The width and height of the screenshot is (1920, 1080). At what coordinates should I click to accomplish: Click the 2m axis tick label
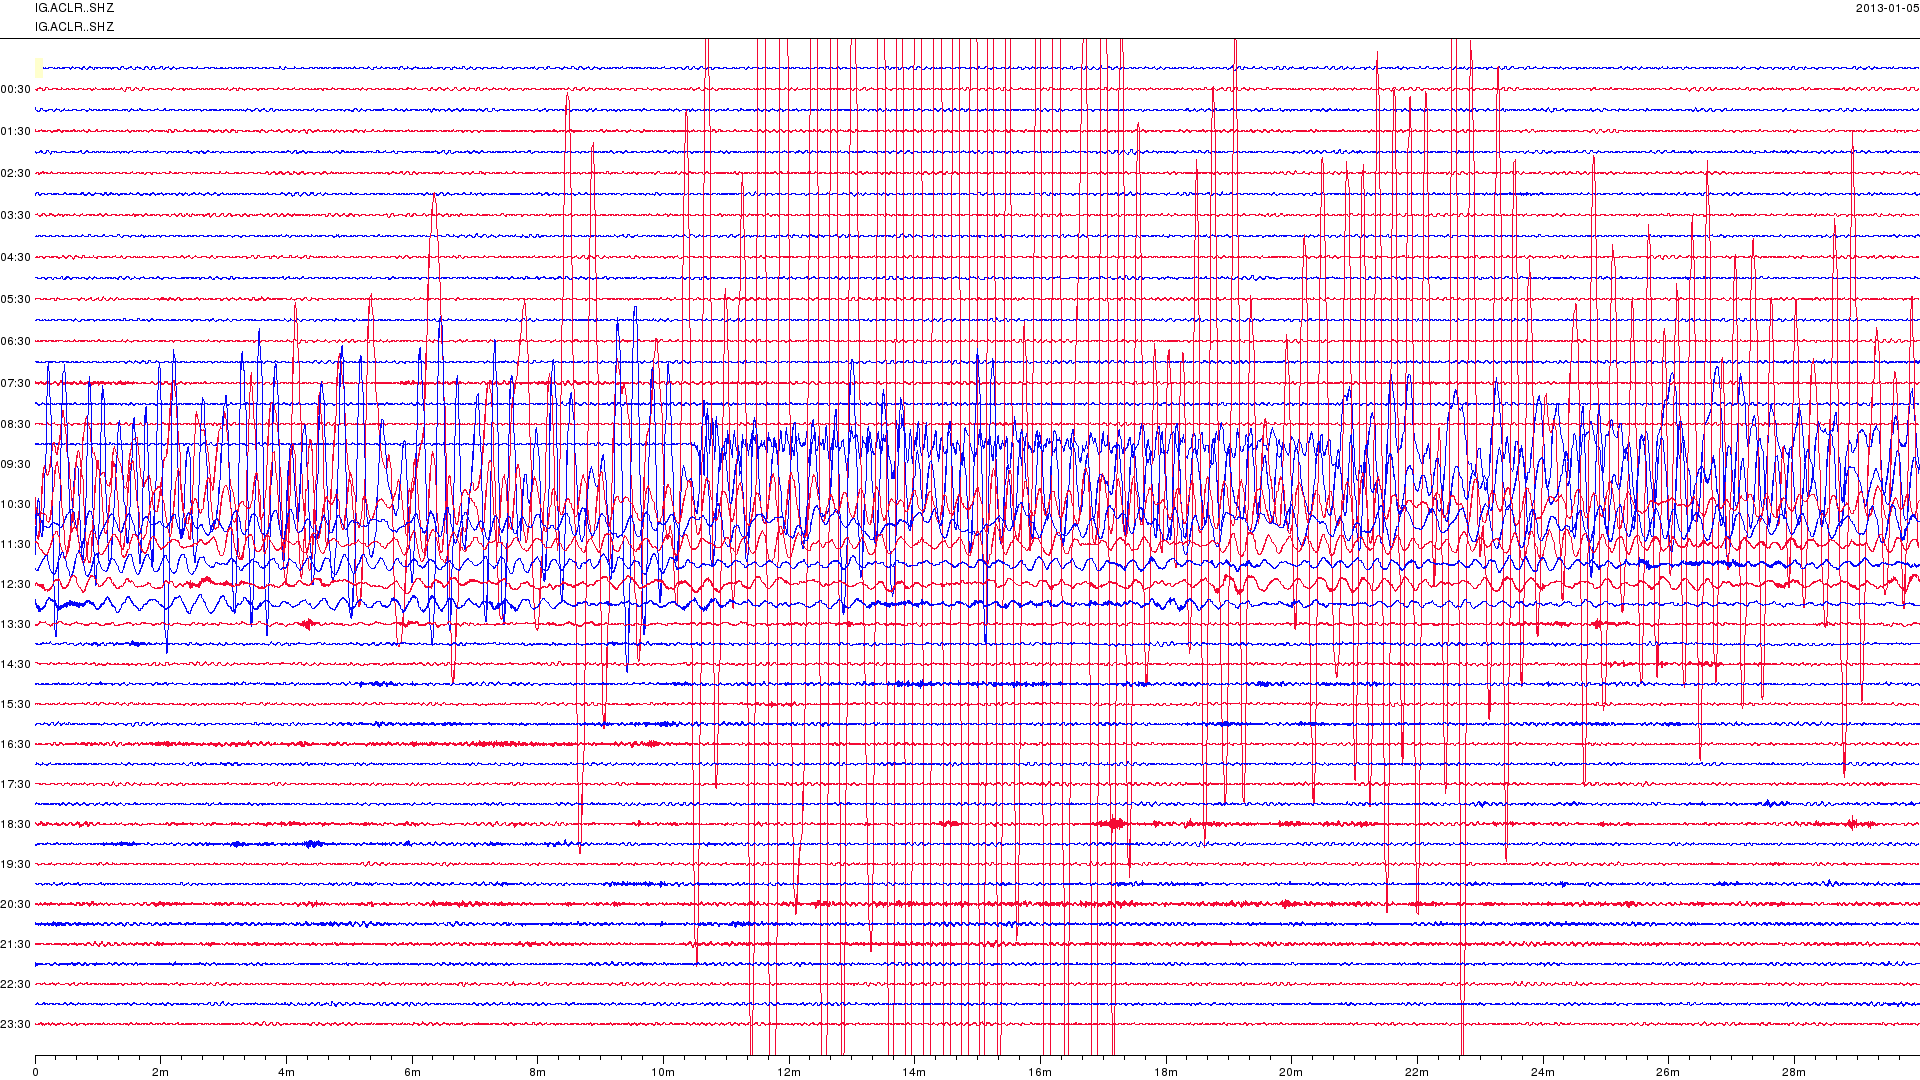click(161, 1073)
